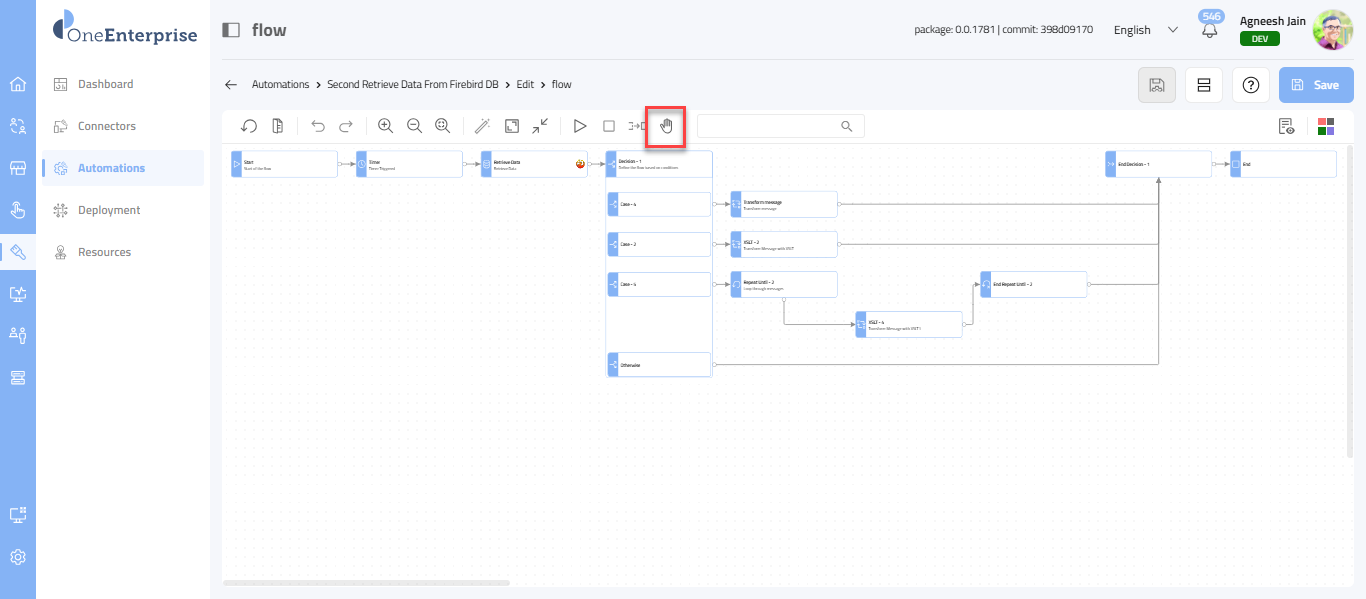Image resolution: width=1366 pixels, height=599 pixels.
Task: Click the blue Save button
Action: (x=1315, y=85)
